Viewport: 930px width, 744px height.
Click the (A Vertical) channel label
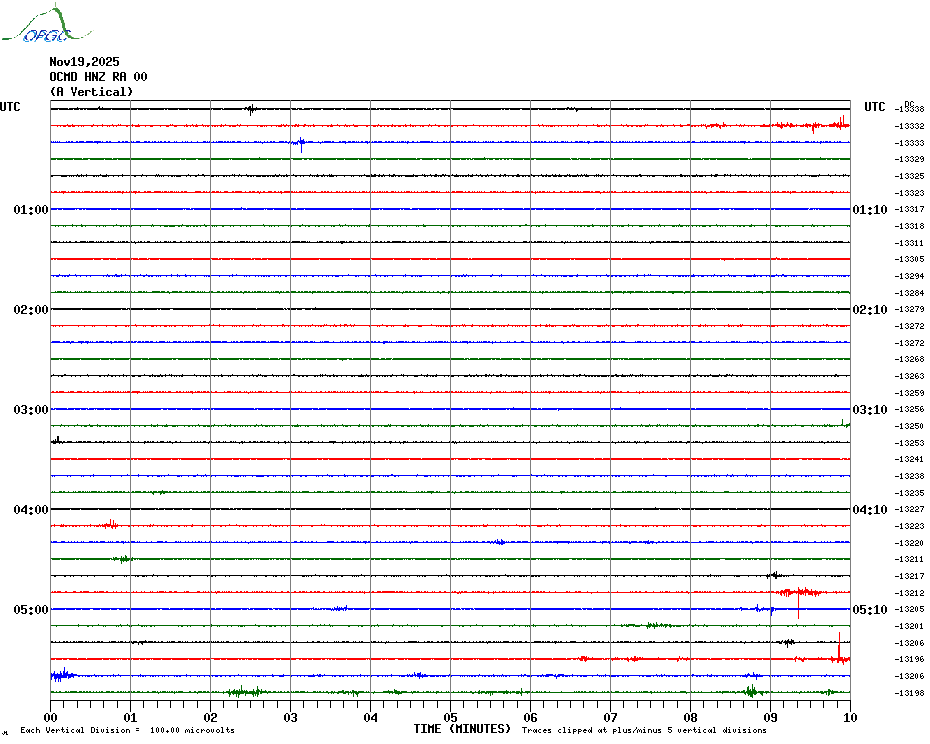[x=91, y=92]
